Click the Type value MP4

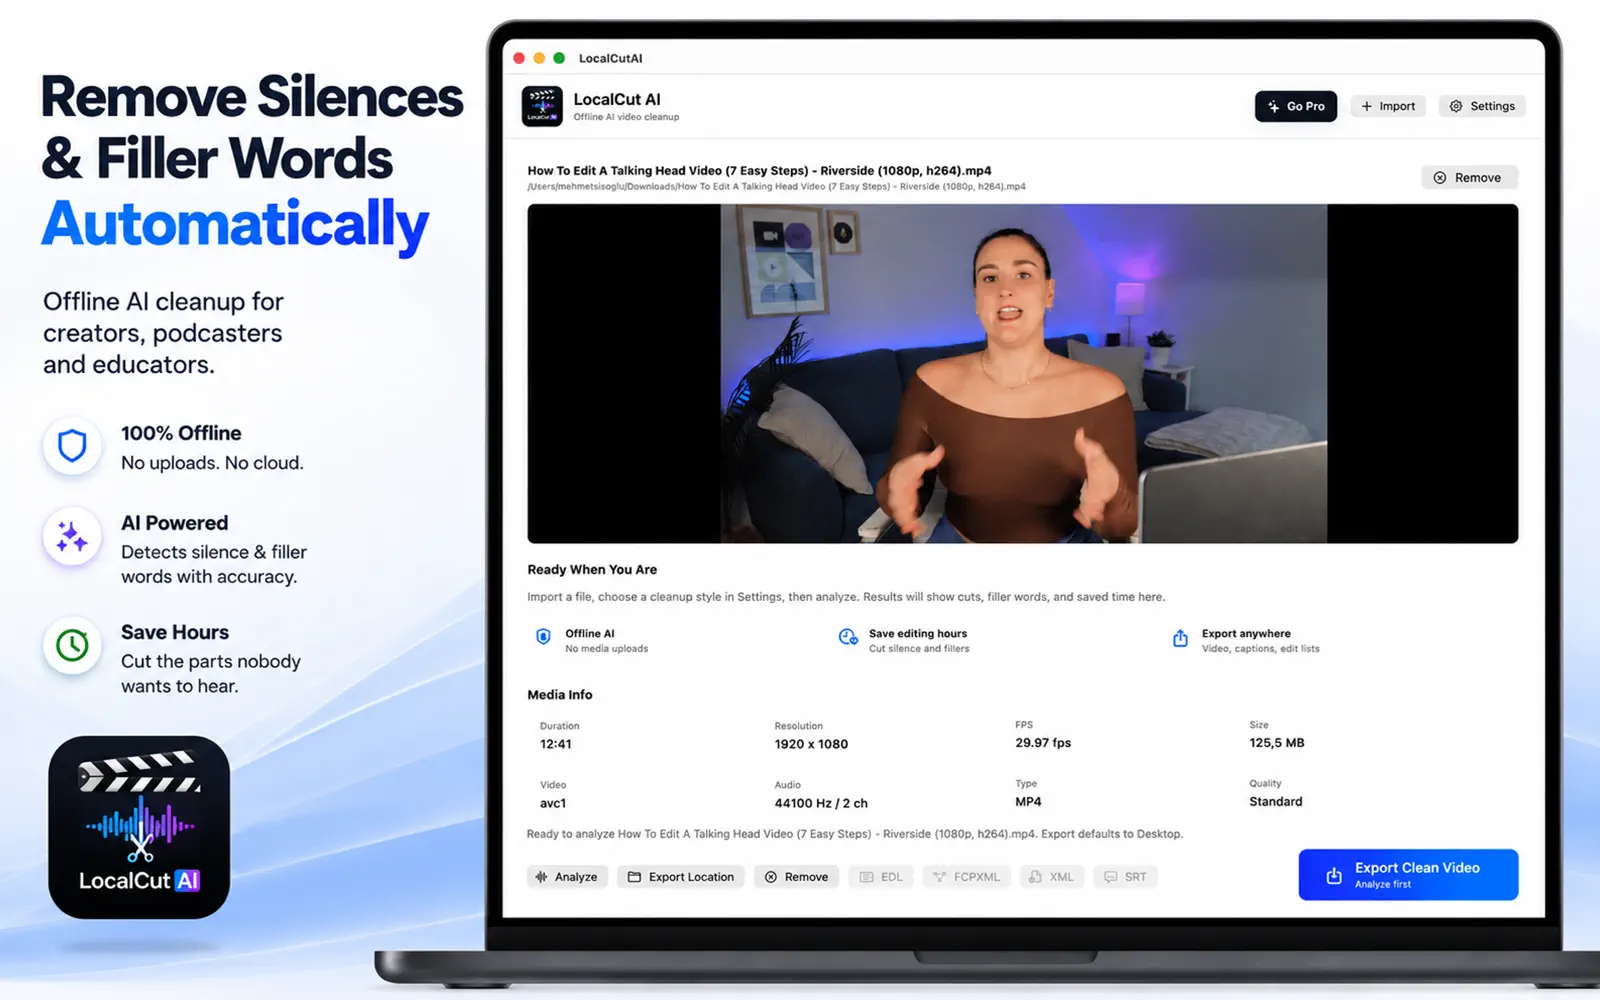[x=1028, y=802]
